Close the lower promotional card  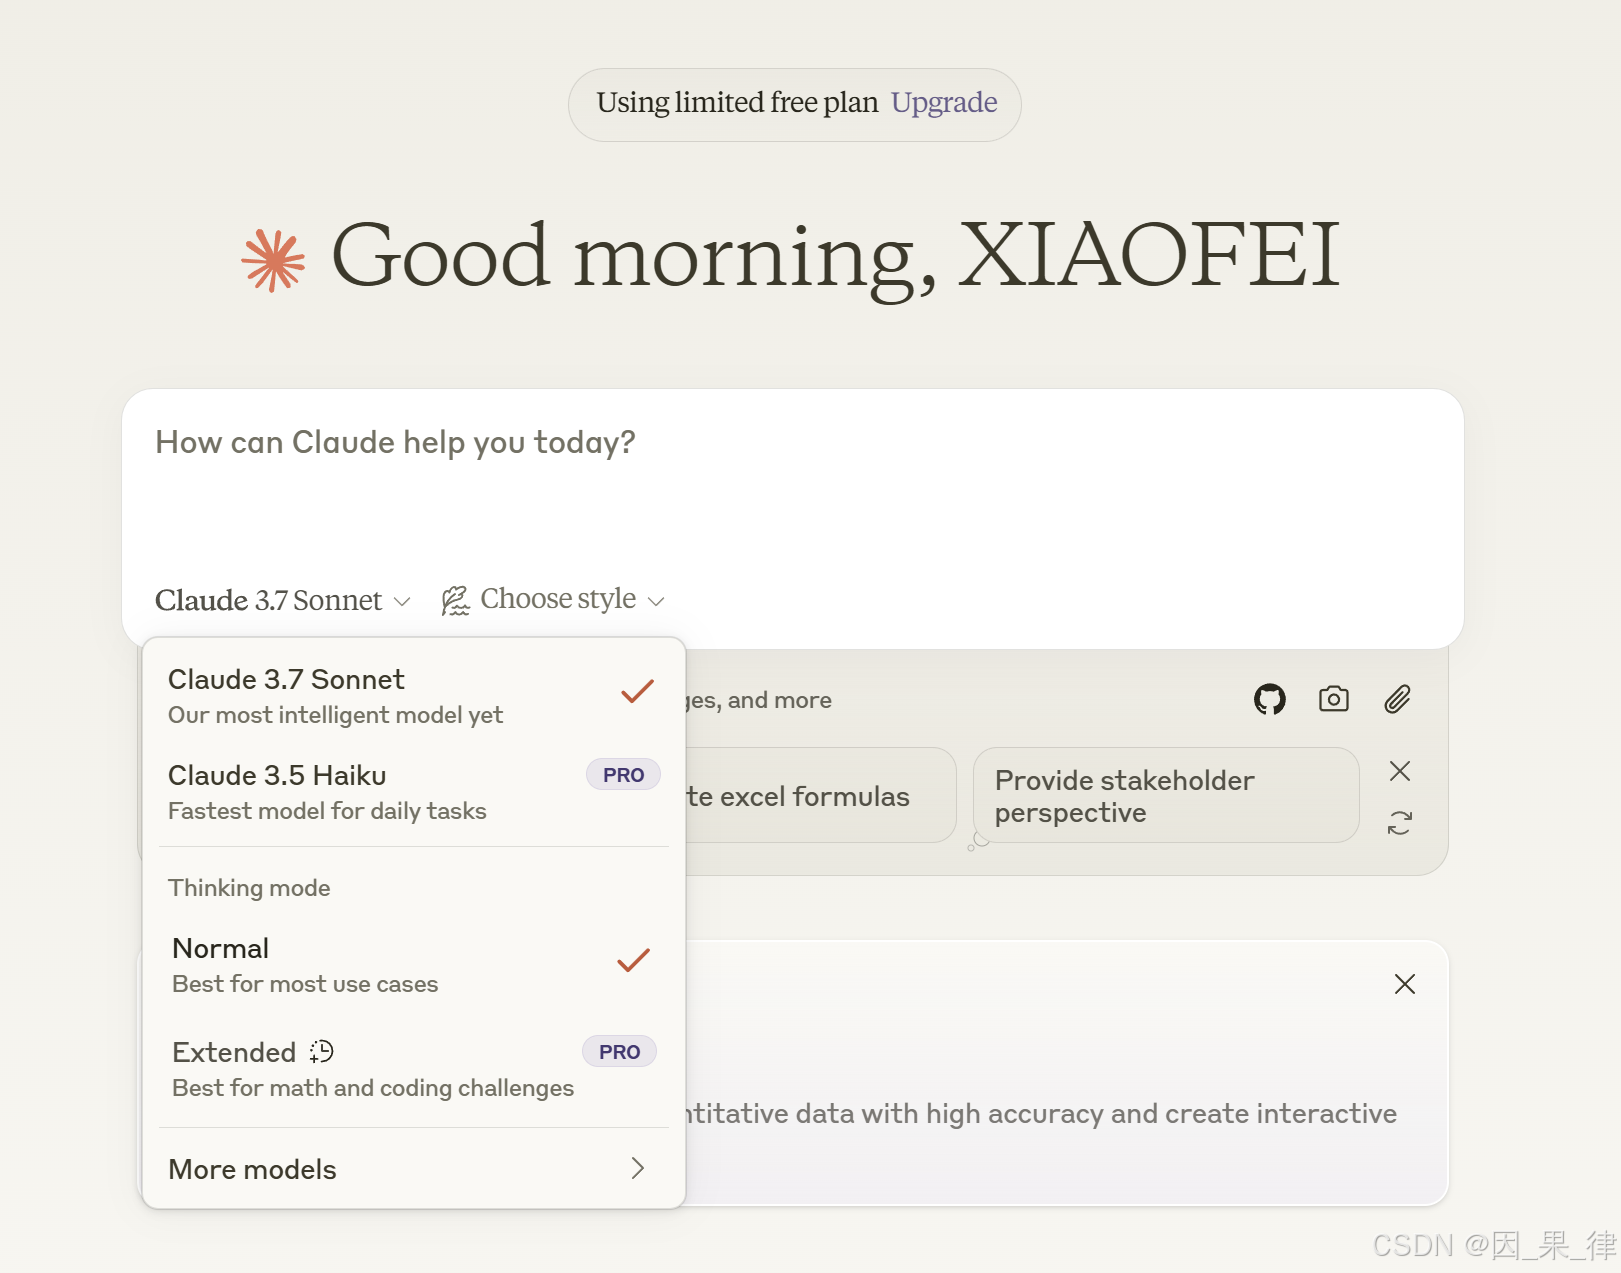click(1404, 984)
